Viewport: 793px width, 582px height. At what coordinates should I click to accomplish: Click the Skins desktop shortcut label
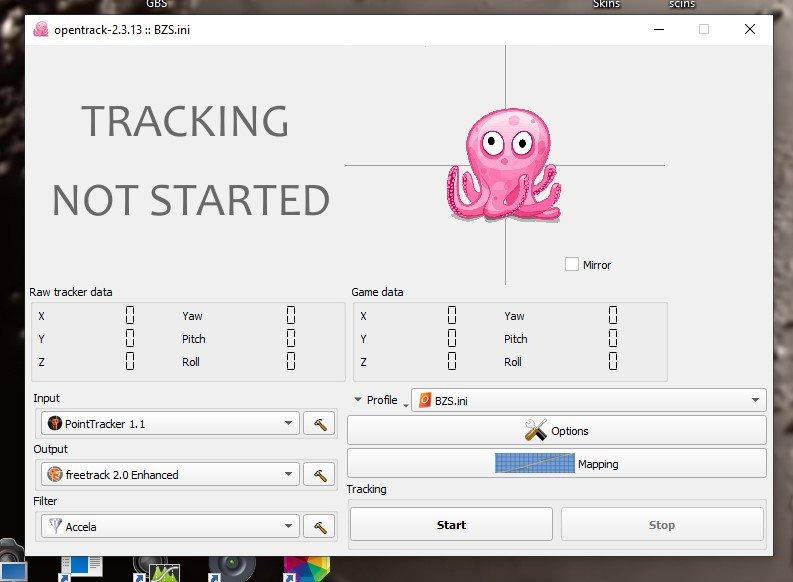(606, 4)
